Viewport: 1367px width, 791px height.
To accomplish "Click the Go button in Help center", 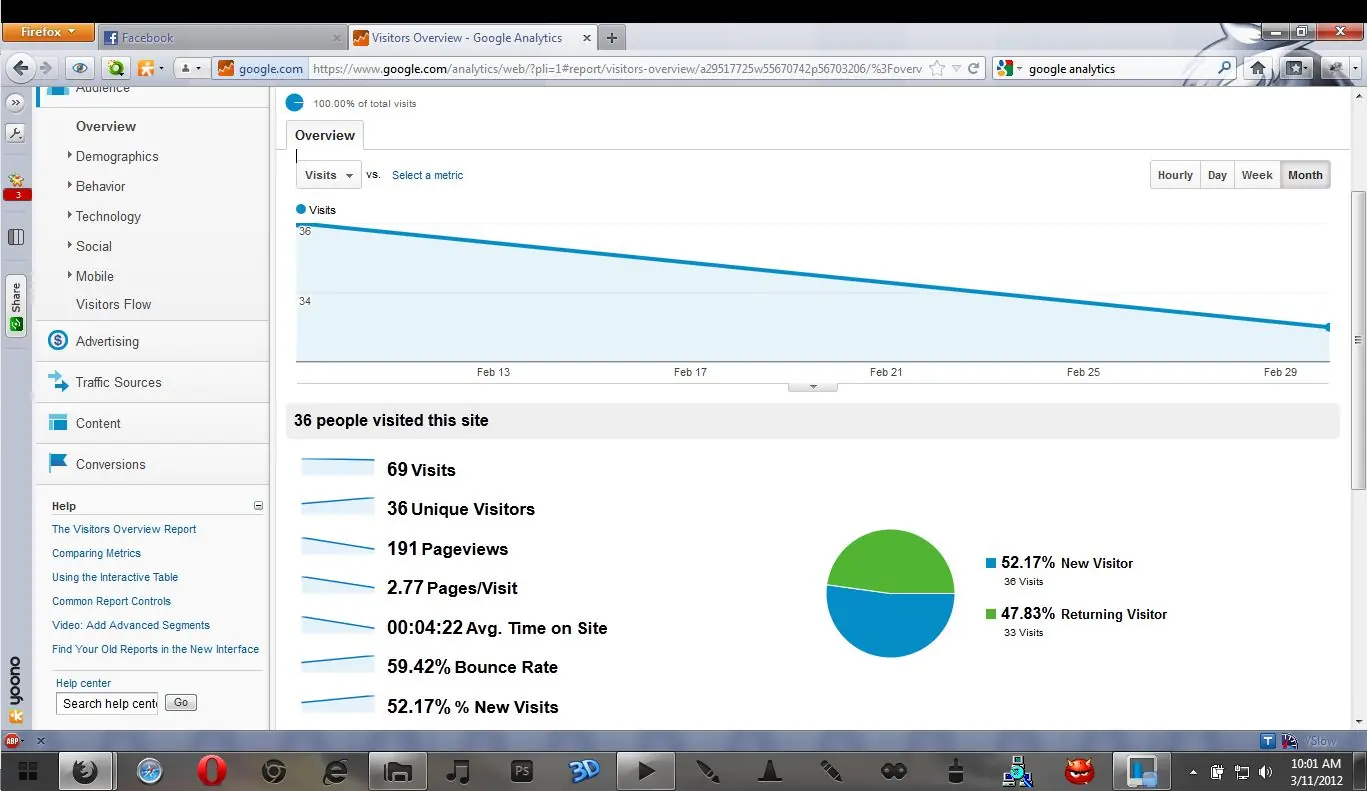I will pos(181,703).
